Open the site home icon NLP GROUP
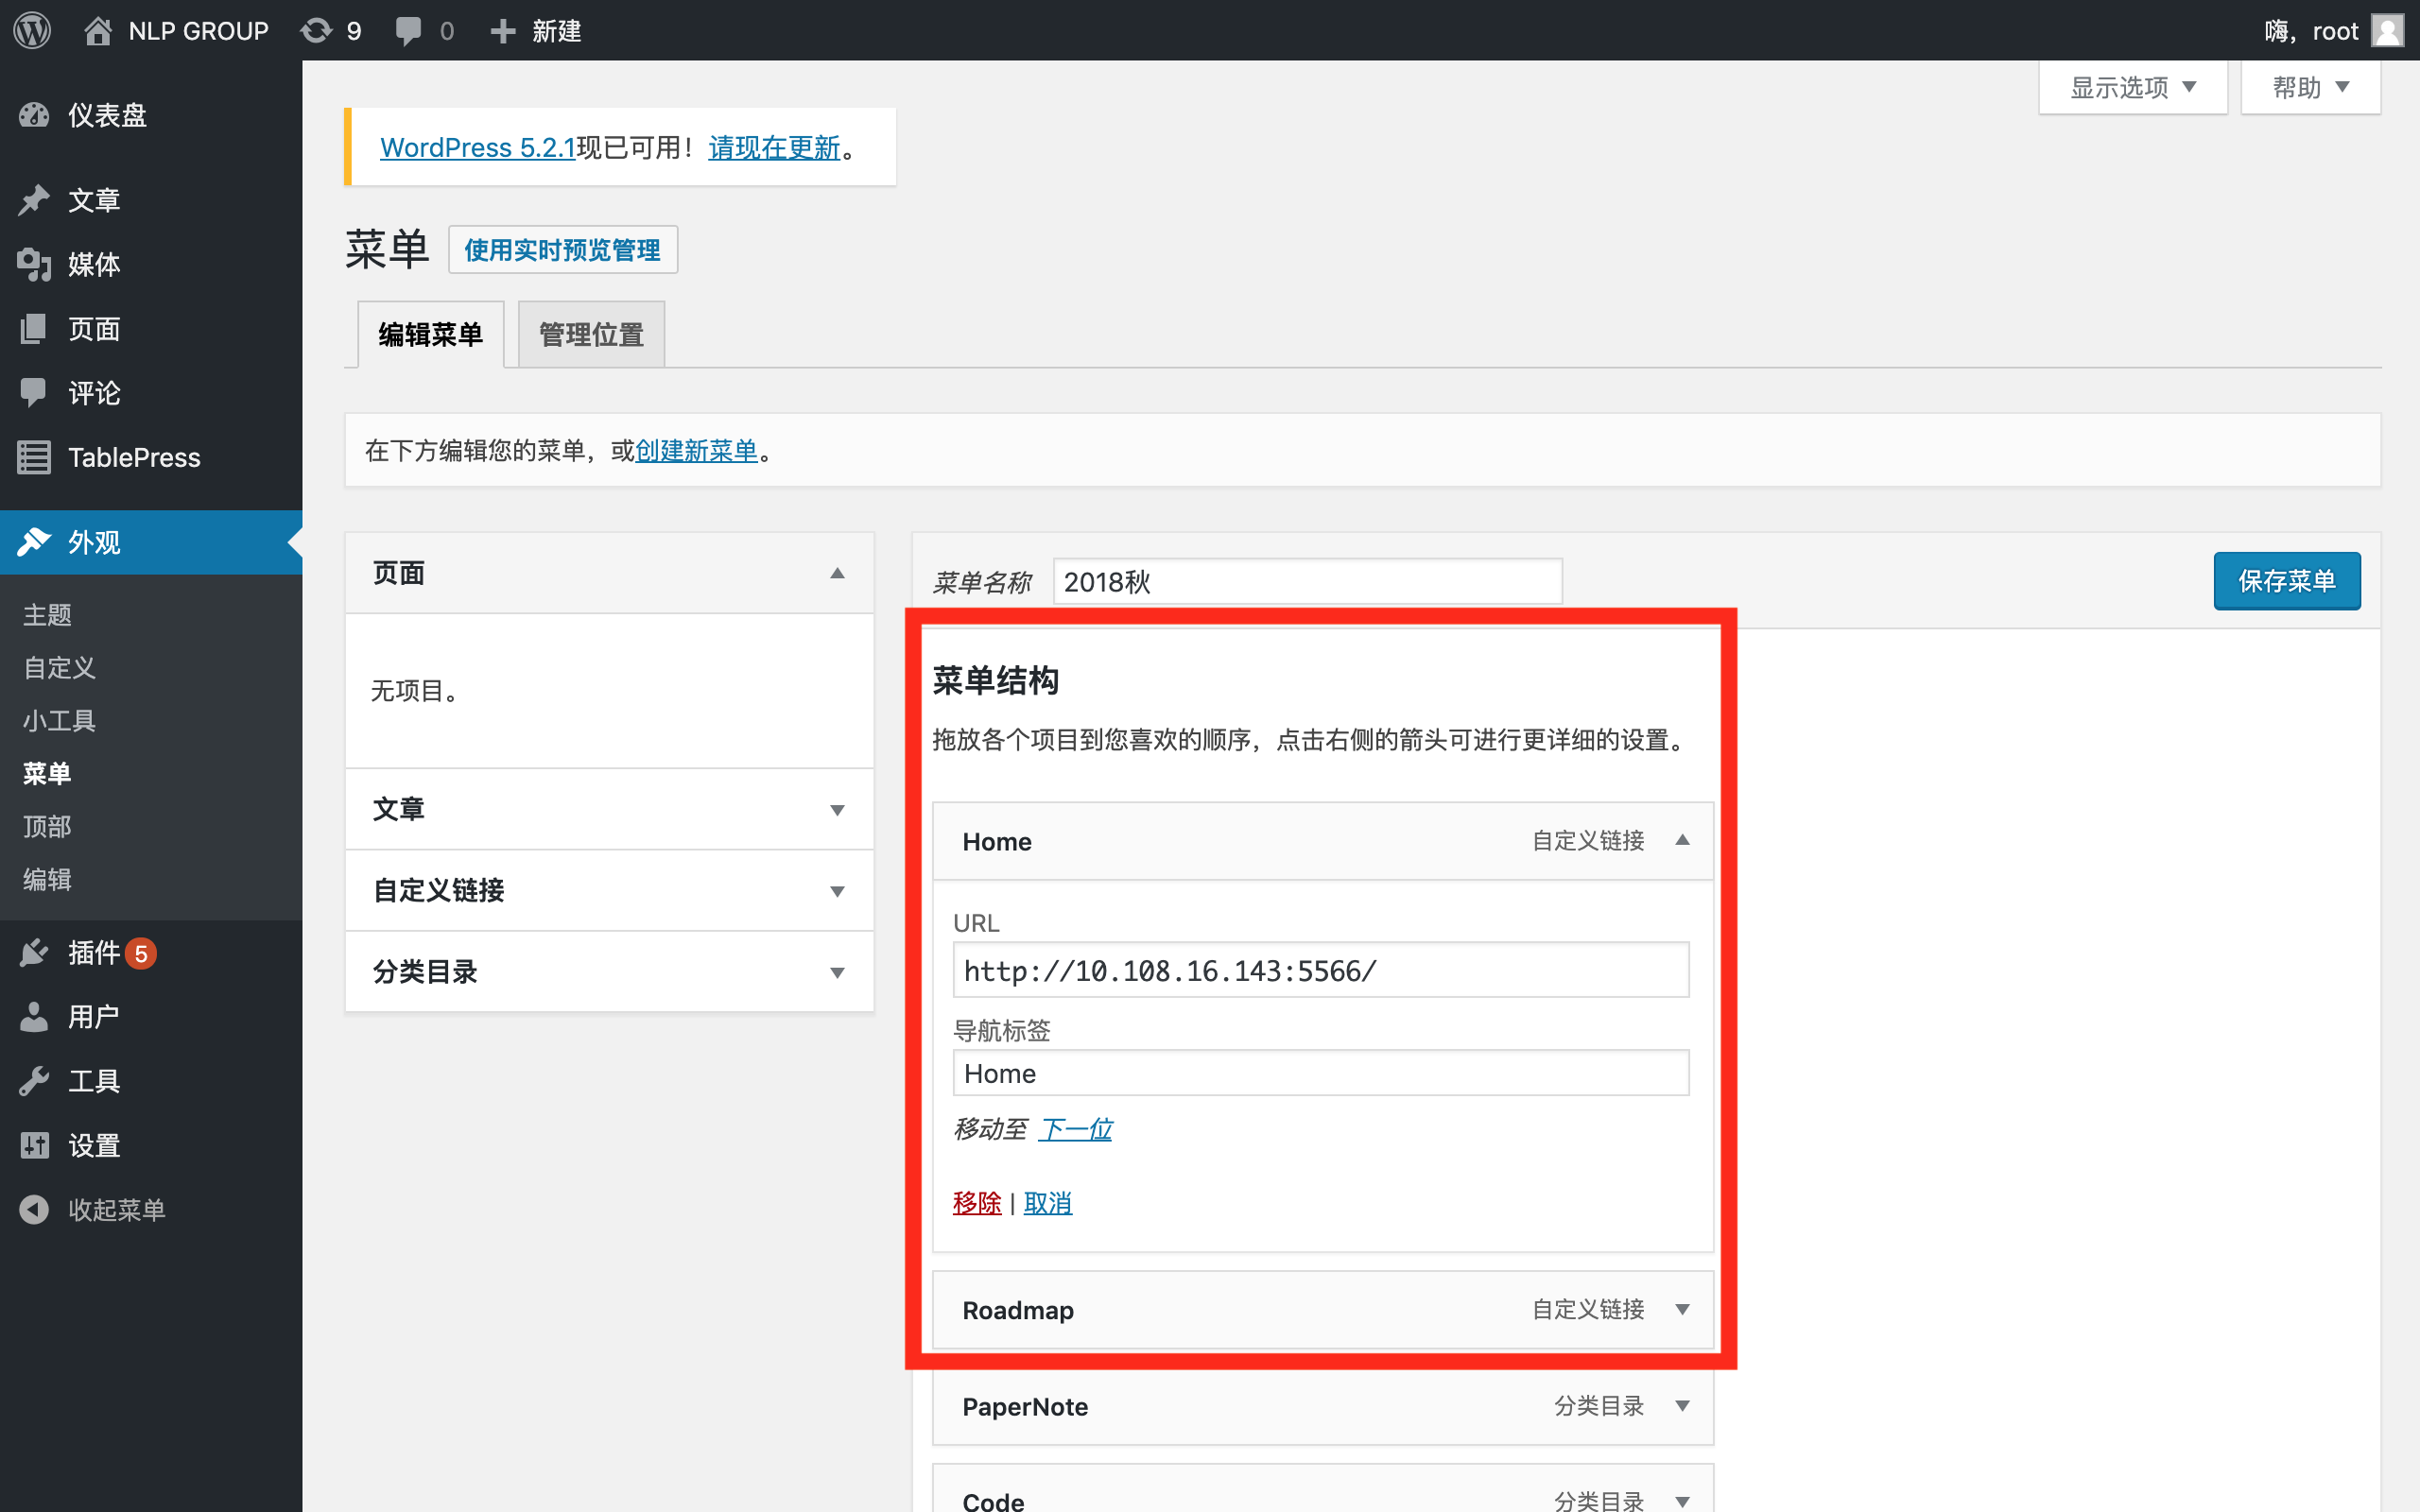The image size is (2420, 1512). tap(98, 31)
